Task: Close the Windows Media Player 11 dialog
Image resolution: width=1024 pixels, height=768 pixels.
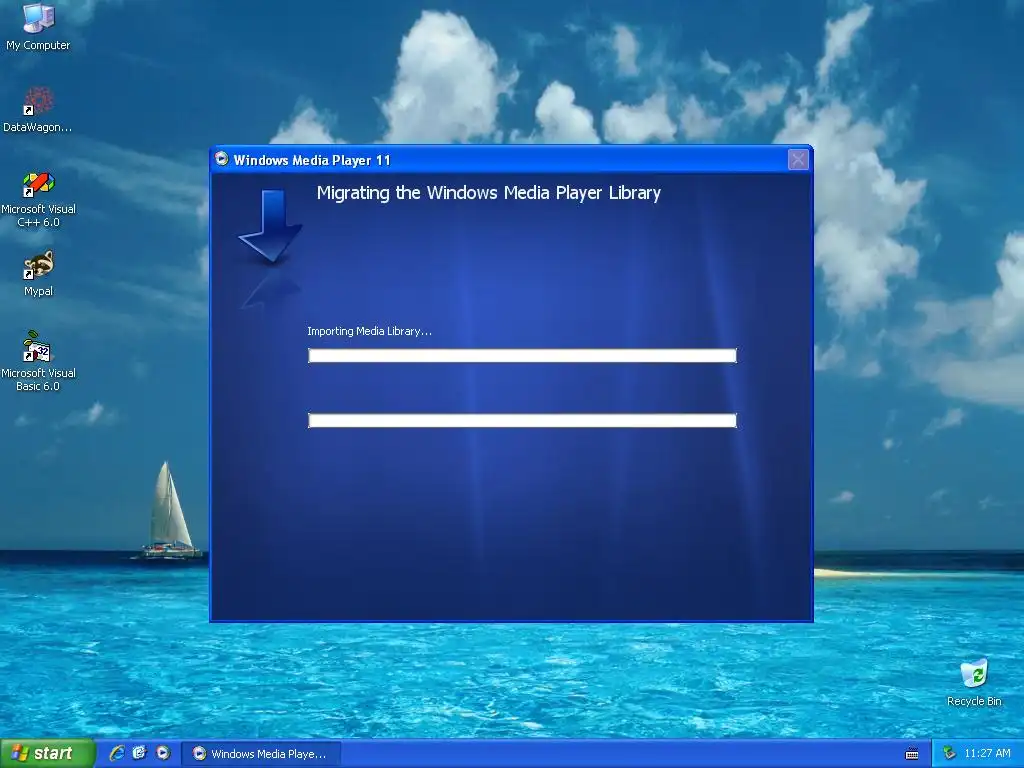Action: pyautogui.click(x=798, y=159)
